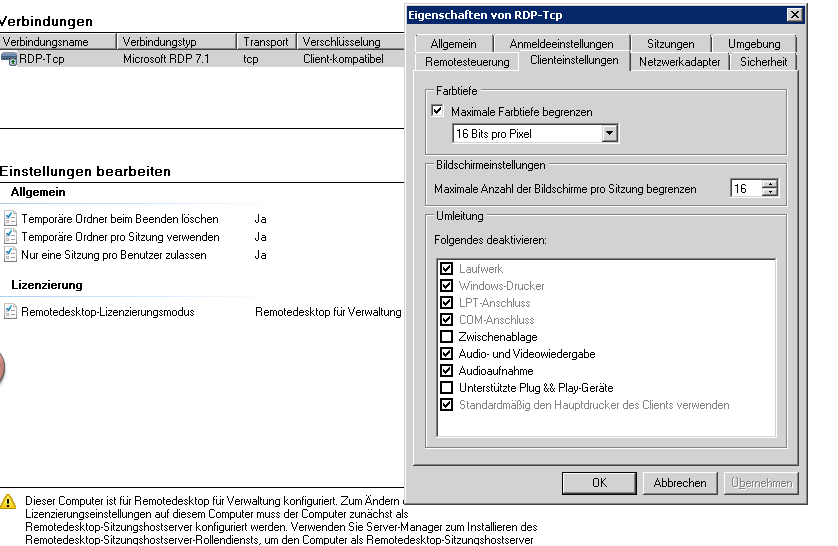Sort by the Verbindungsname column header

pos(58,42)
